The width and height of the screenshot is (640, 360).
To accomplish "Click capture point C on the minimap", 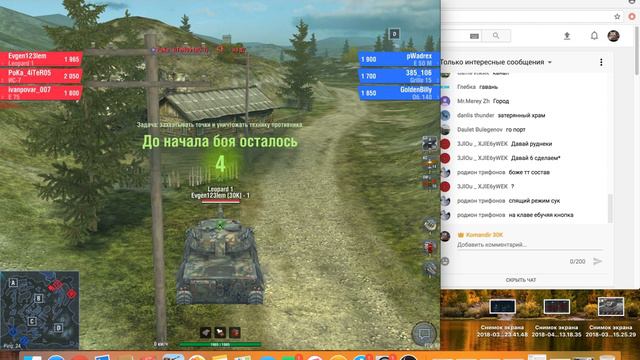I will click(x=32, y=321).
